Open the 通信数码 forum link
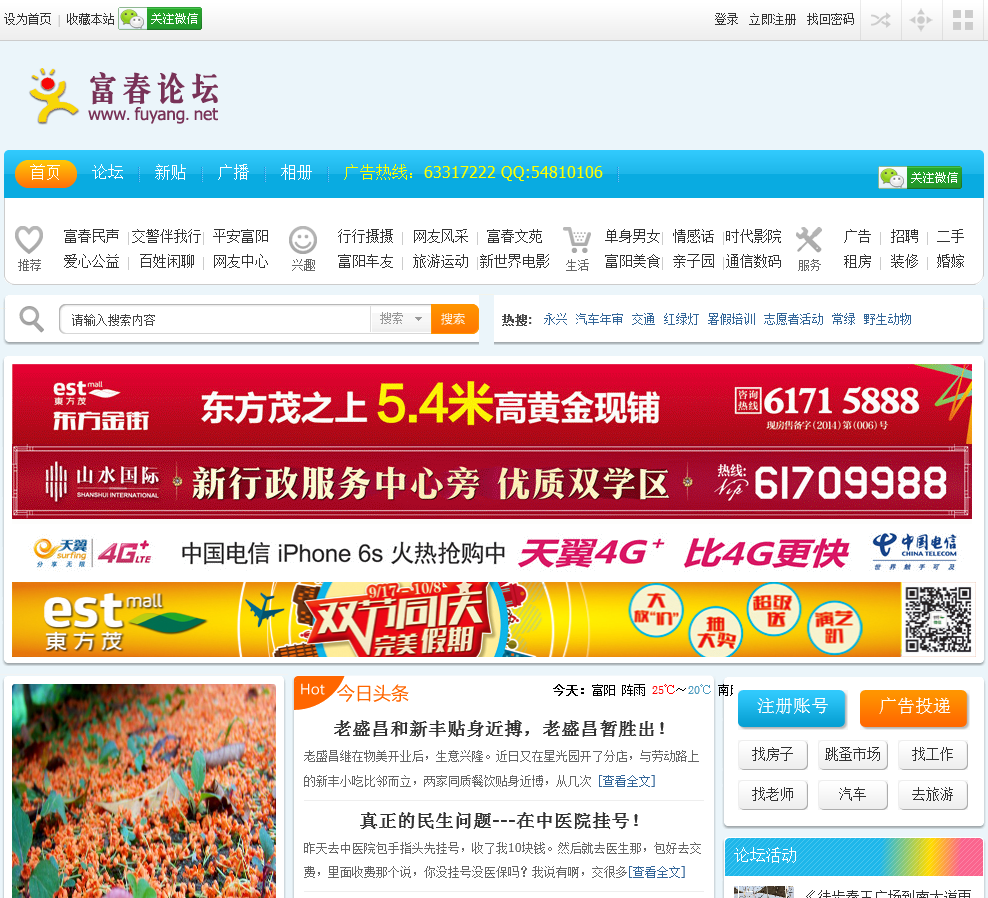The image size is (988, 898). (754, 262)
